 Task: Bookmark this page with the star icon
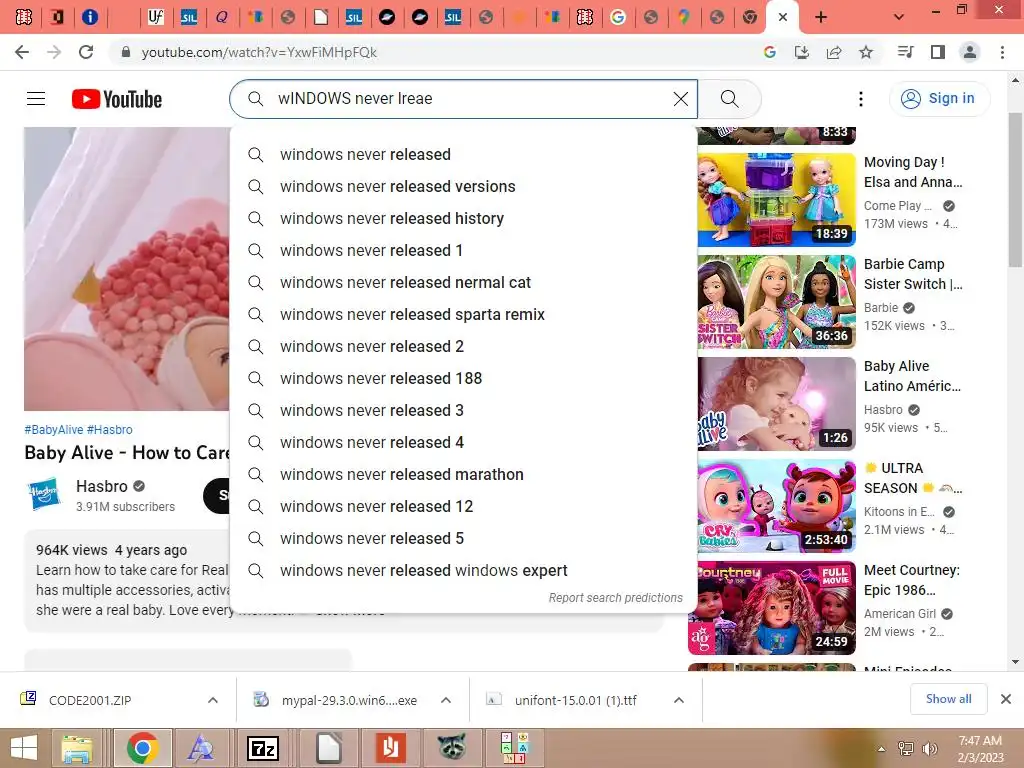[x=866, y=52]
